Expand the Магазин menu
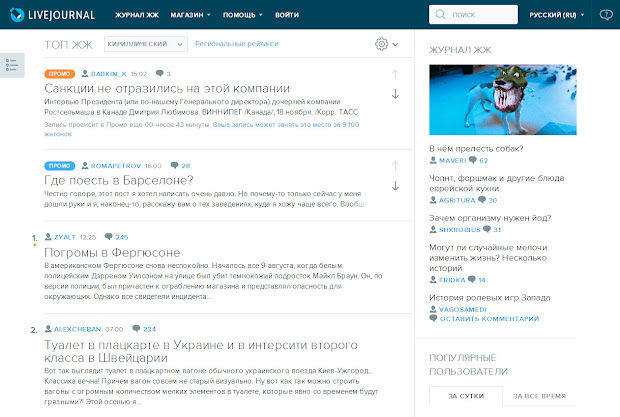Viewport: 620px width, 417px height. (x=190, y=15)
